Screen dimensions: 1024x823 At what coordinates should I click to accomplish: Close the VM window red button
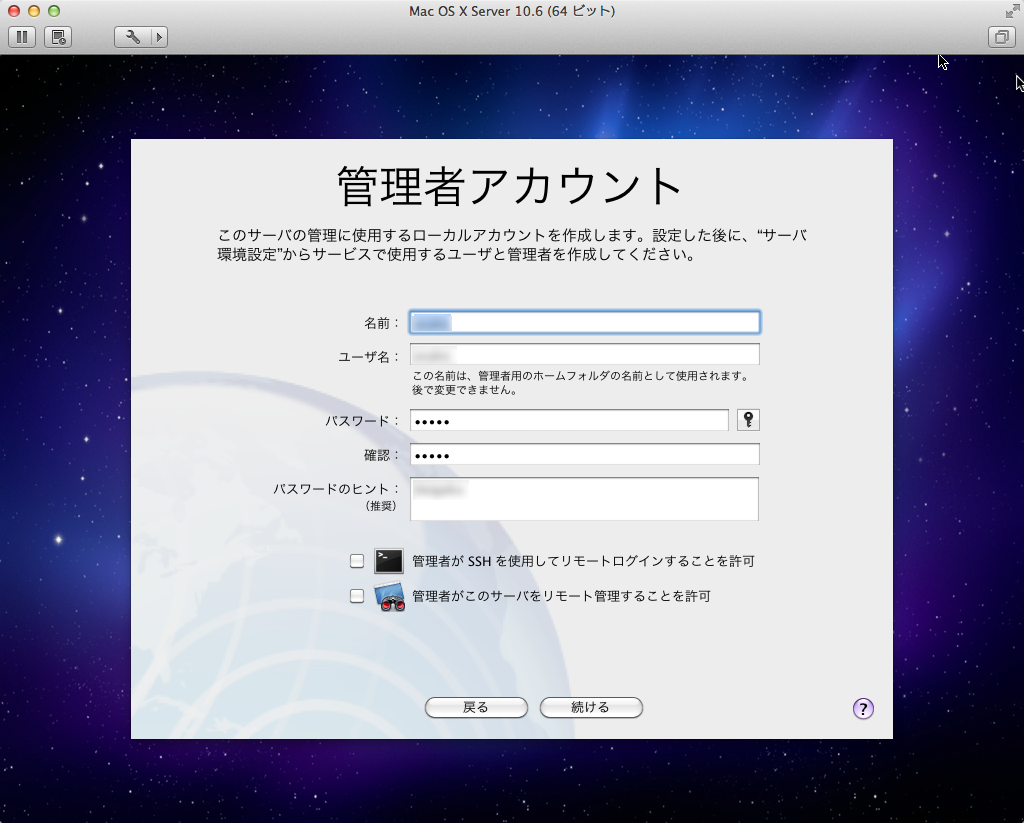[14, 11]
